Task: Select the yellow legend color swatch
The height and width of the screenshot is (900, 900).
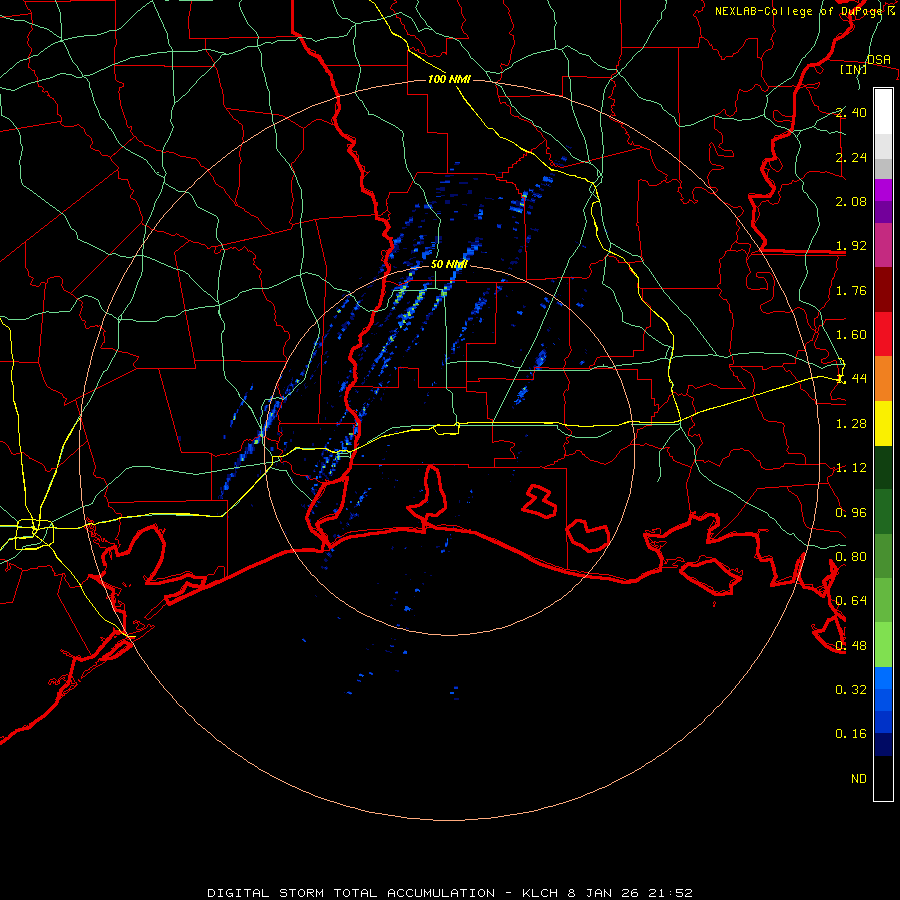Action: coord(883,423)
